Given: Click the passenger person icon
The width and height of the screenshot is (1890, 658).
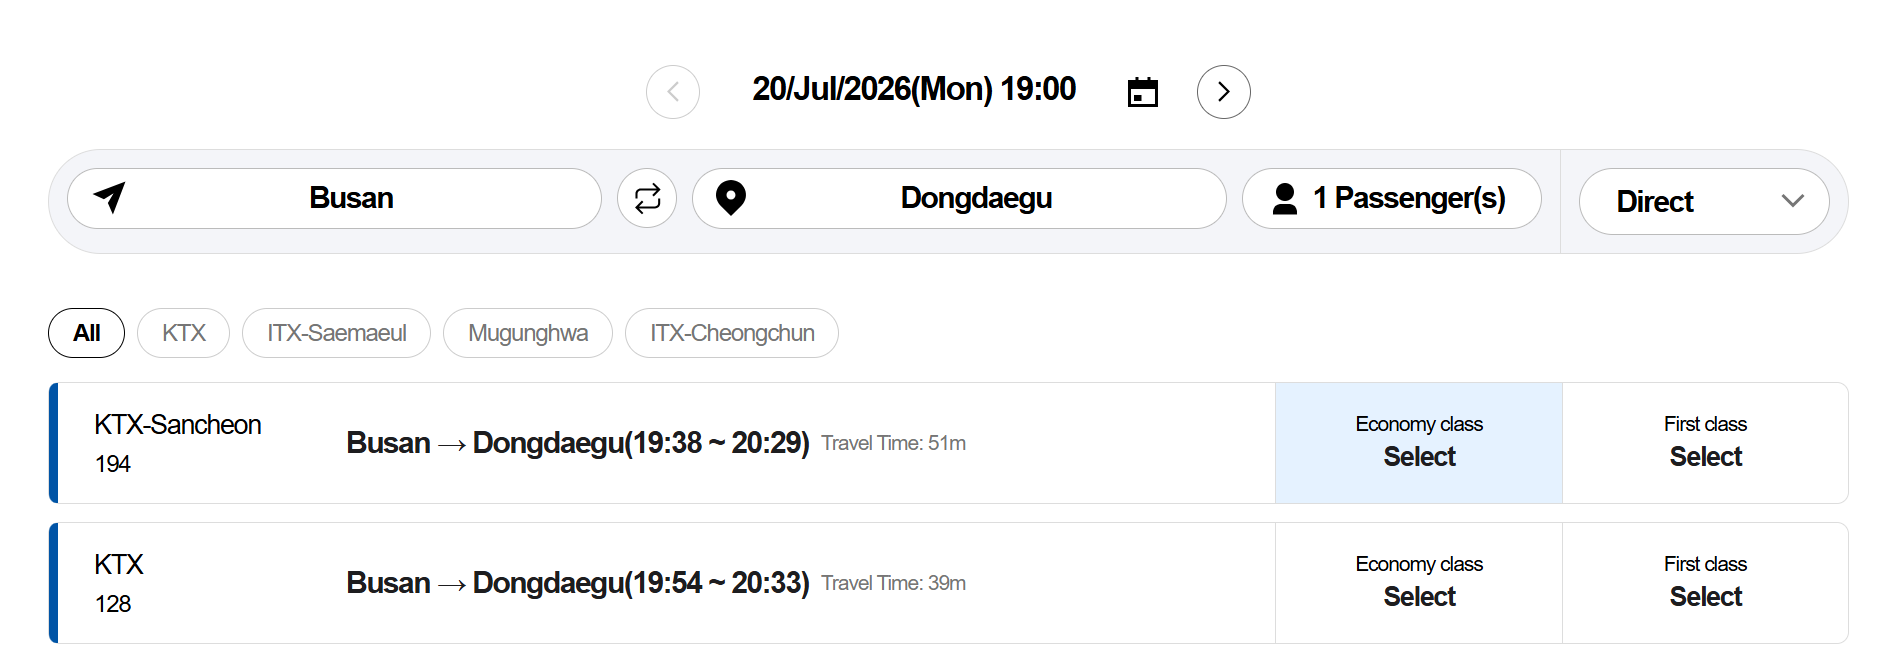Looking at the screenshot, I should (1285, 198).
